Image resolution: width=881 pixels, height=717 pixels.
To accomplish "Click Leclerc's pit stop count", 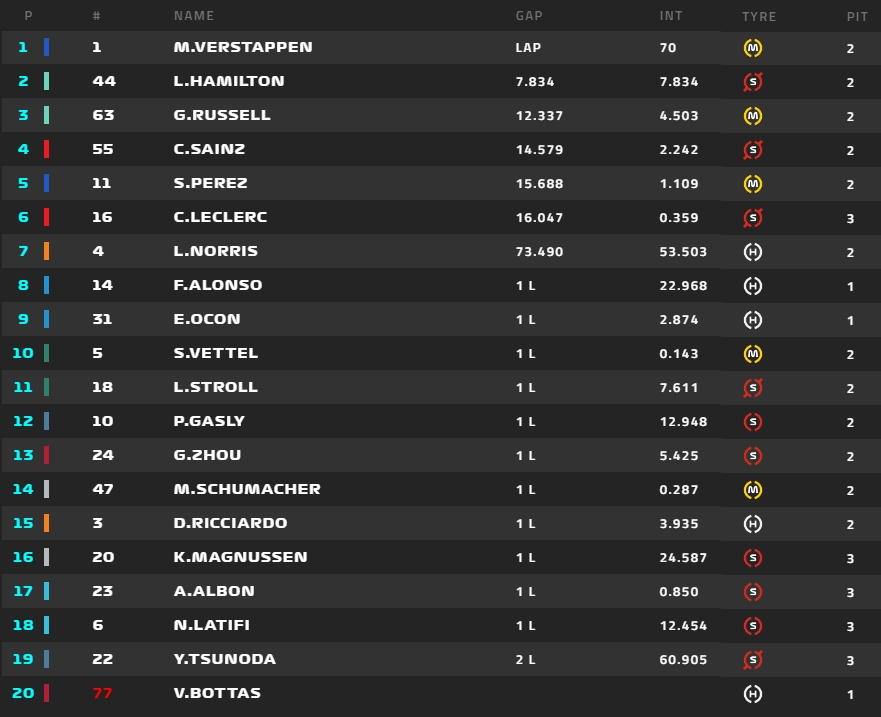I will pyautogui.click(x=850, y=218).
